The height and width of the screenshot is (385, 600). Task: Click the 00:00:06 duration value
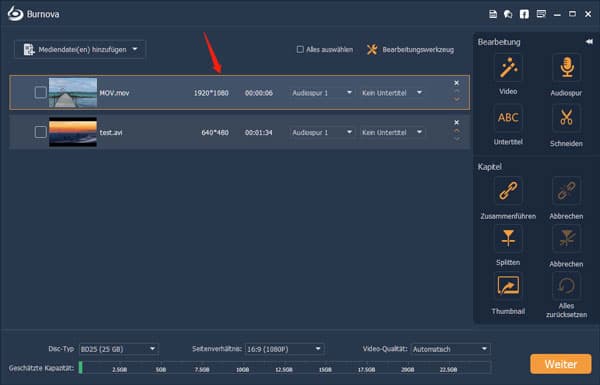[x=259, y=93]
